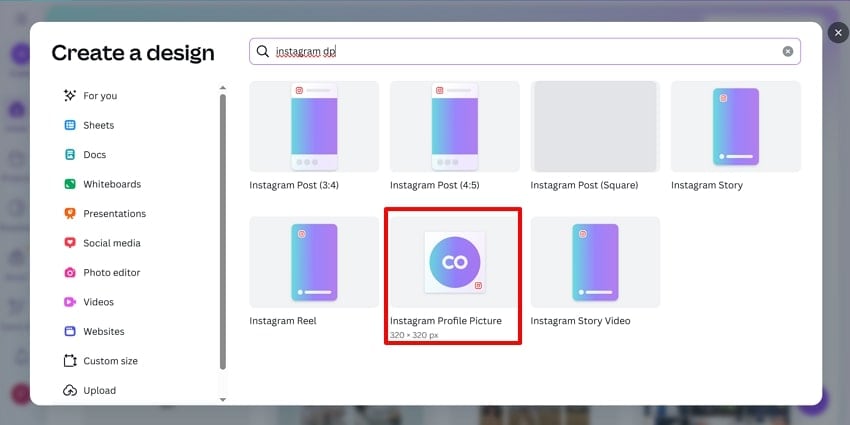Click the Docs page icon
This screenshot has width=850, height=425.
coord(70,154)
